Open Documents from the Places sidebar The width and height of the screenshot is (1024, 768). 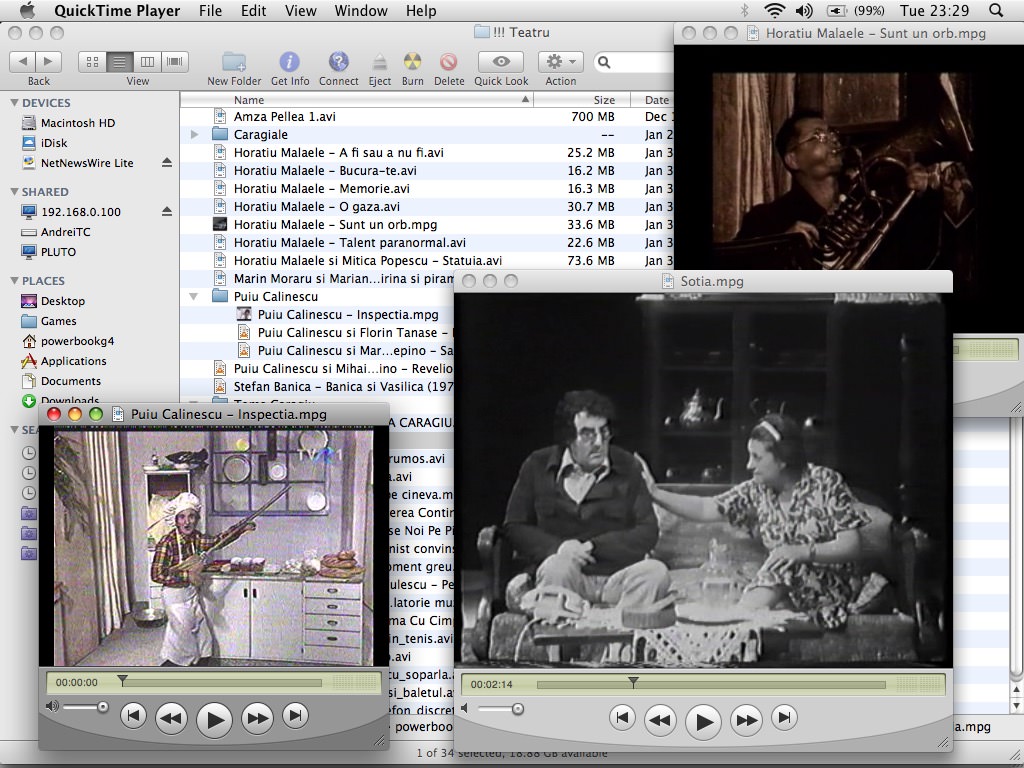pos(71,381)
